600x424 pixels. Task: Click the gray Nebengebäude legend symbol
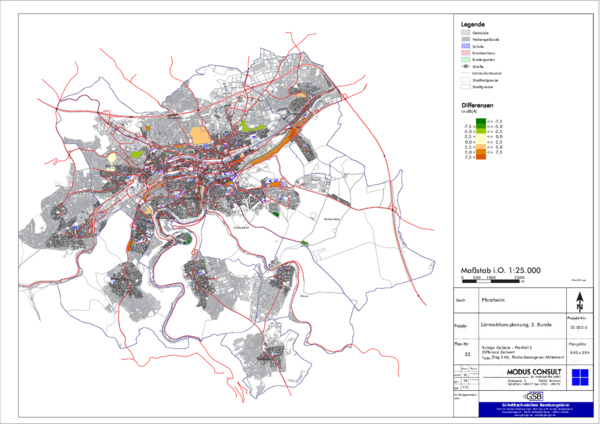click(467, 39)
